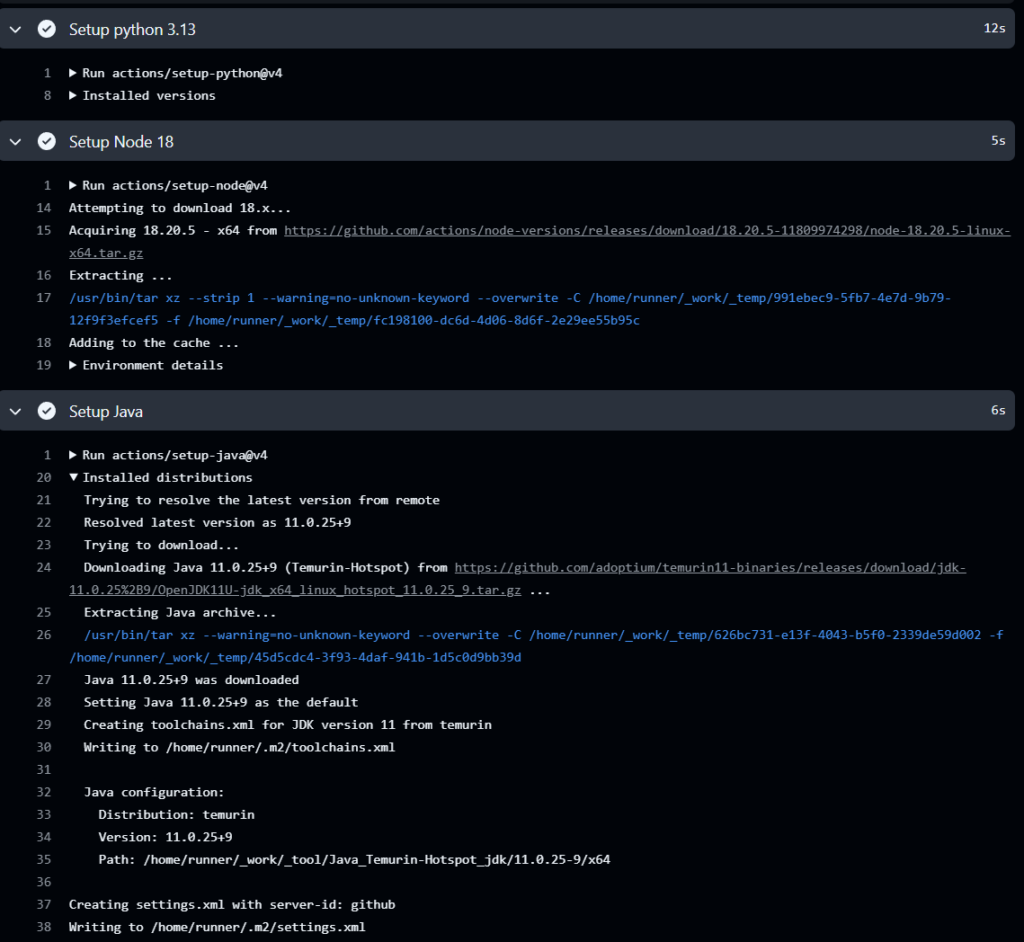
Task: Expand the Run actions/setup-python@v4 group
Action: [x=176, y=73]
